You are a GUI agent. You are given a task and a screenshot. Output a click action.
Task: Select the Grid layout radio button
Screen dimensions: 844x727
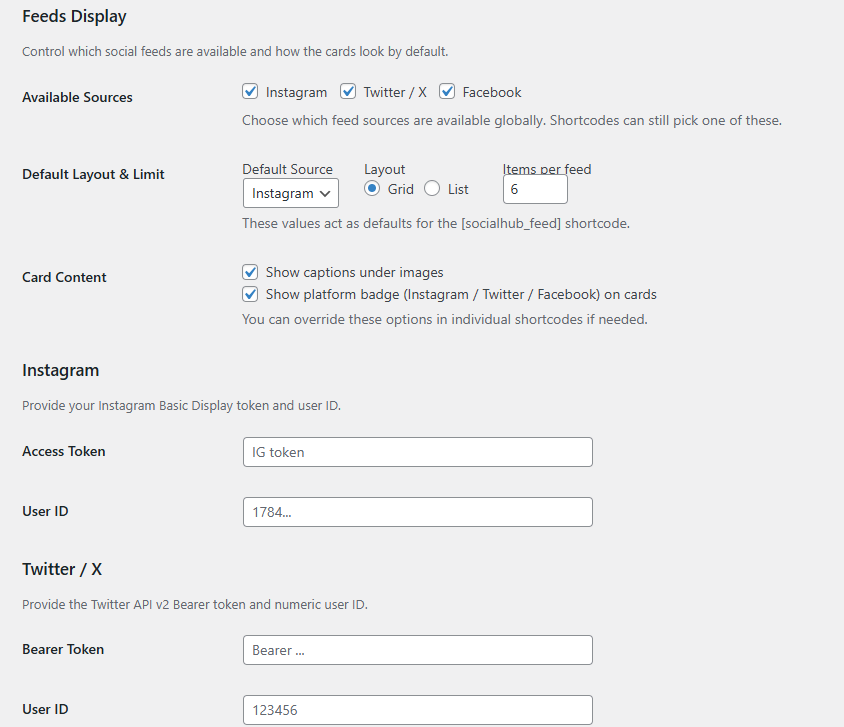pyautogui.click(x=372, y=189)
